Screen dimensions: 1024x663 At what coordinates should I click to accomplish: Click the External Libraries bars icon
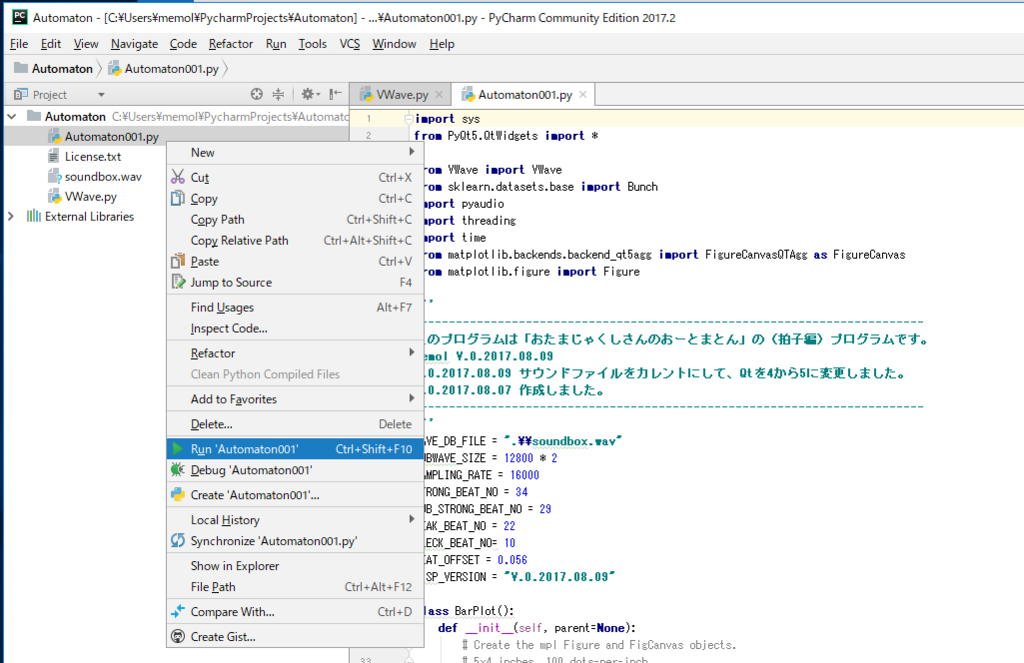(x=33, y=216)
